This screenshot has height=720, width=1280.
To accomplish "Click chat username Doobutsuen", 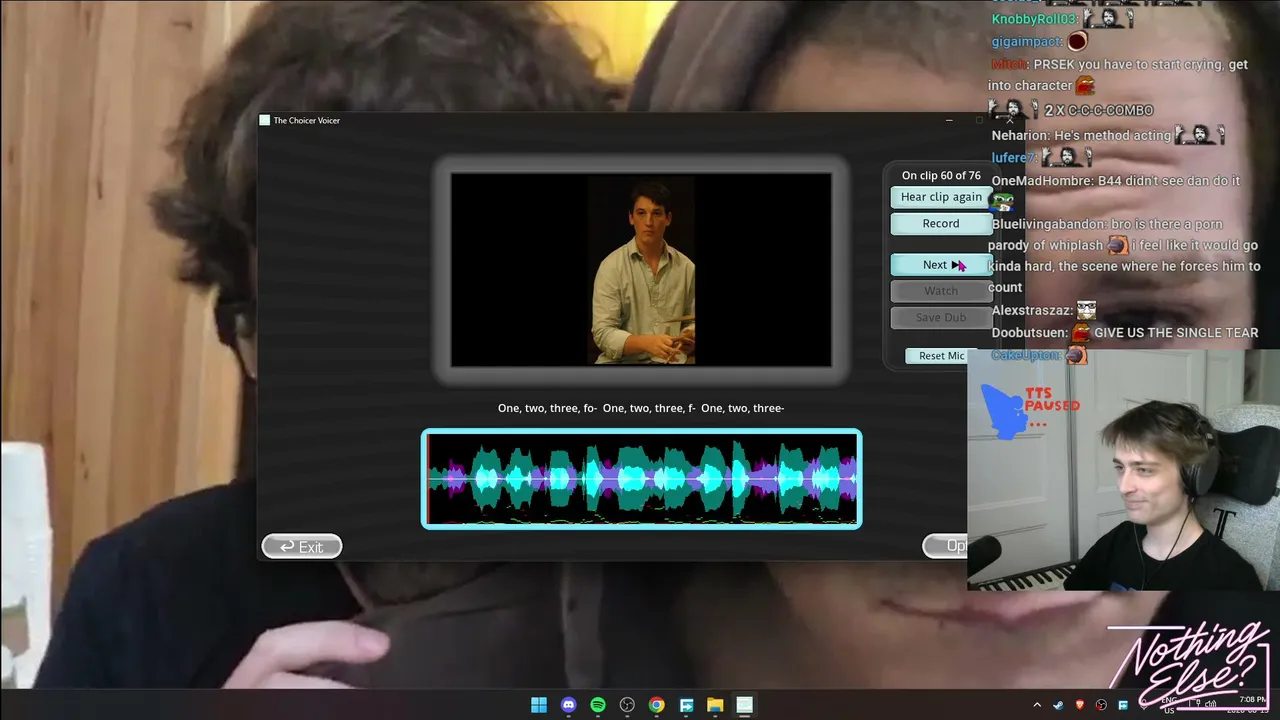I will (x=1030, y=332).
